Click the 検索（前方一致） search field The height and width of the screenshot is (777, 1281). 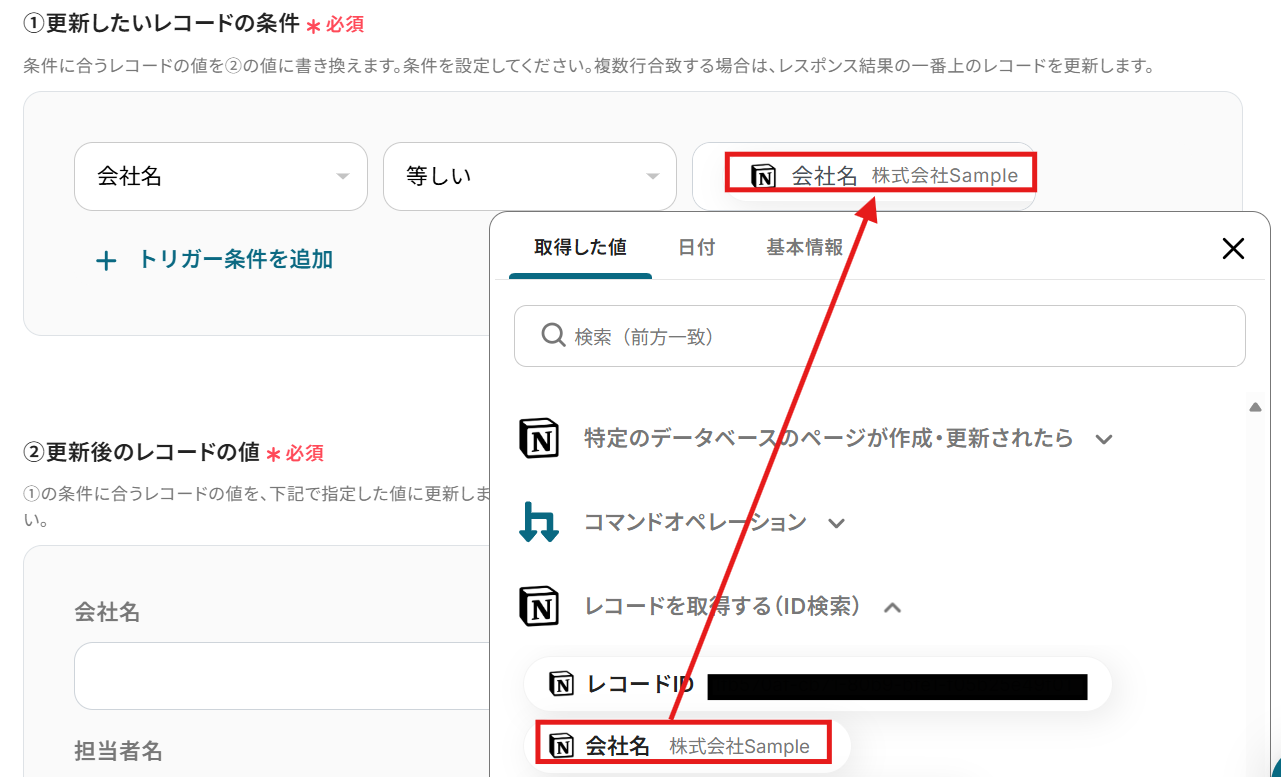pyautogui.click(x=880, y=336)
